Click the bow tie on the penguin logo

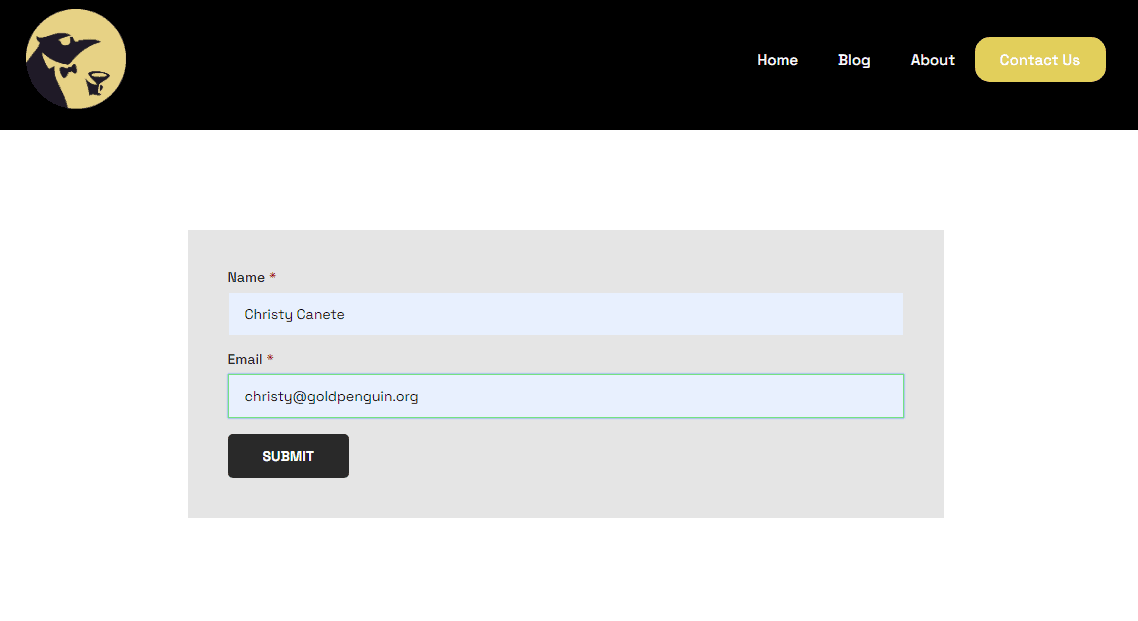click(68, 71)
